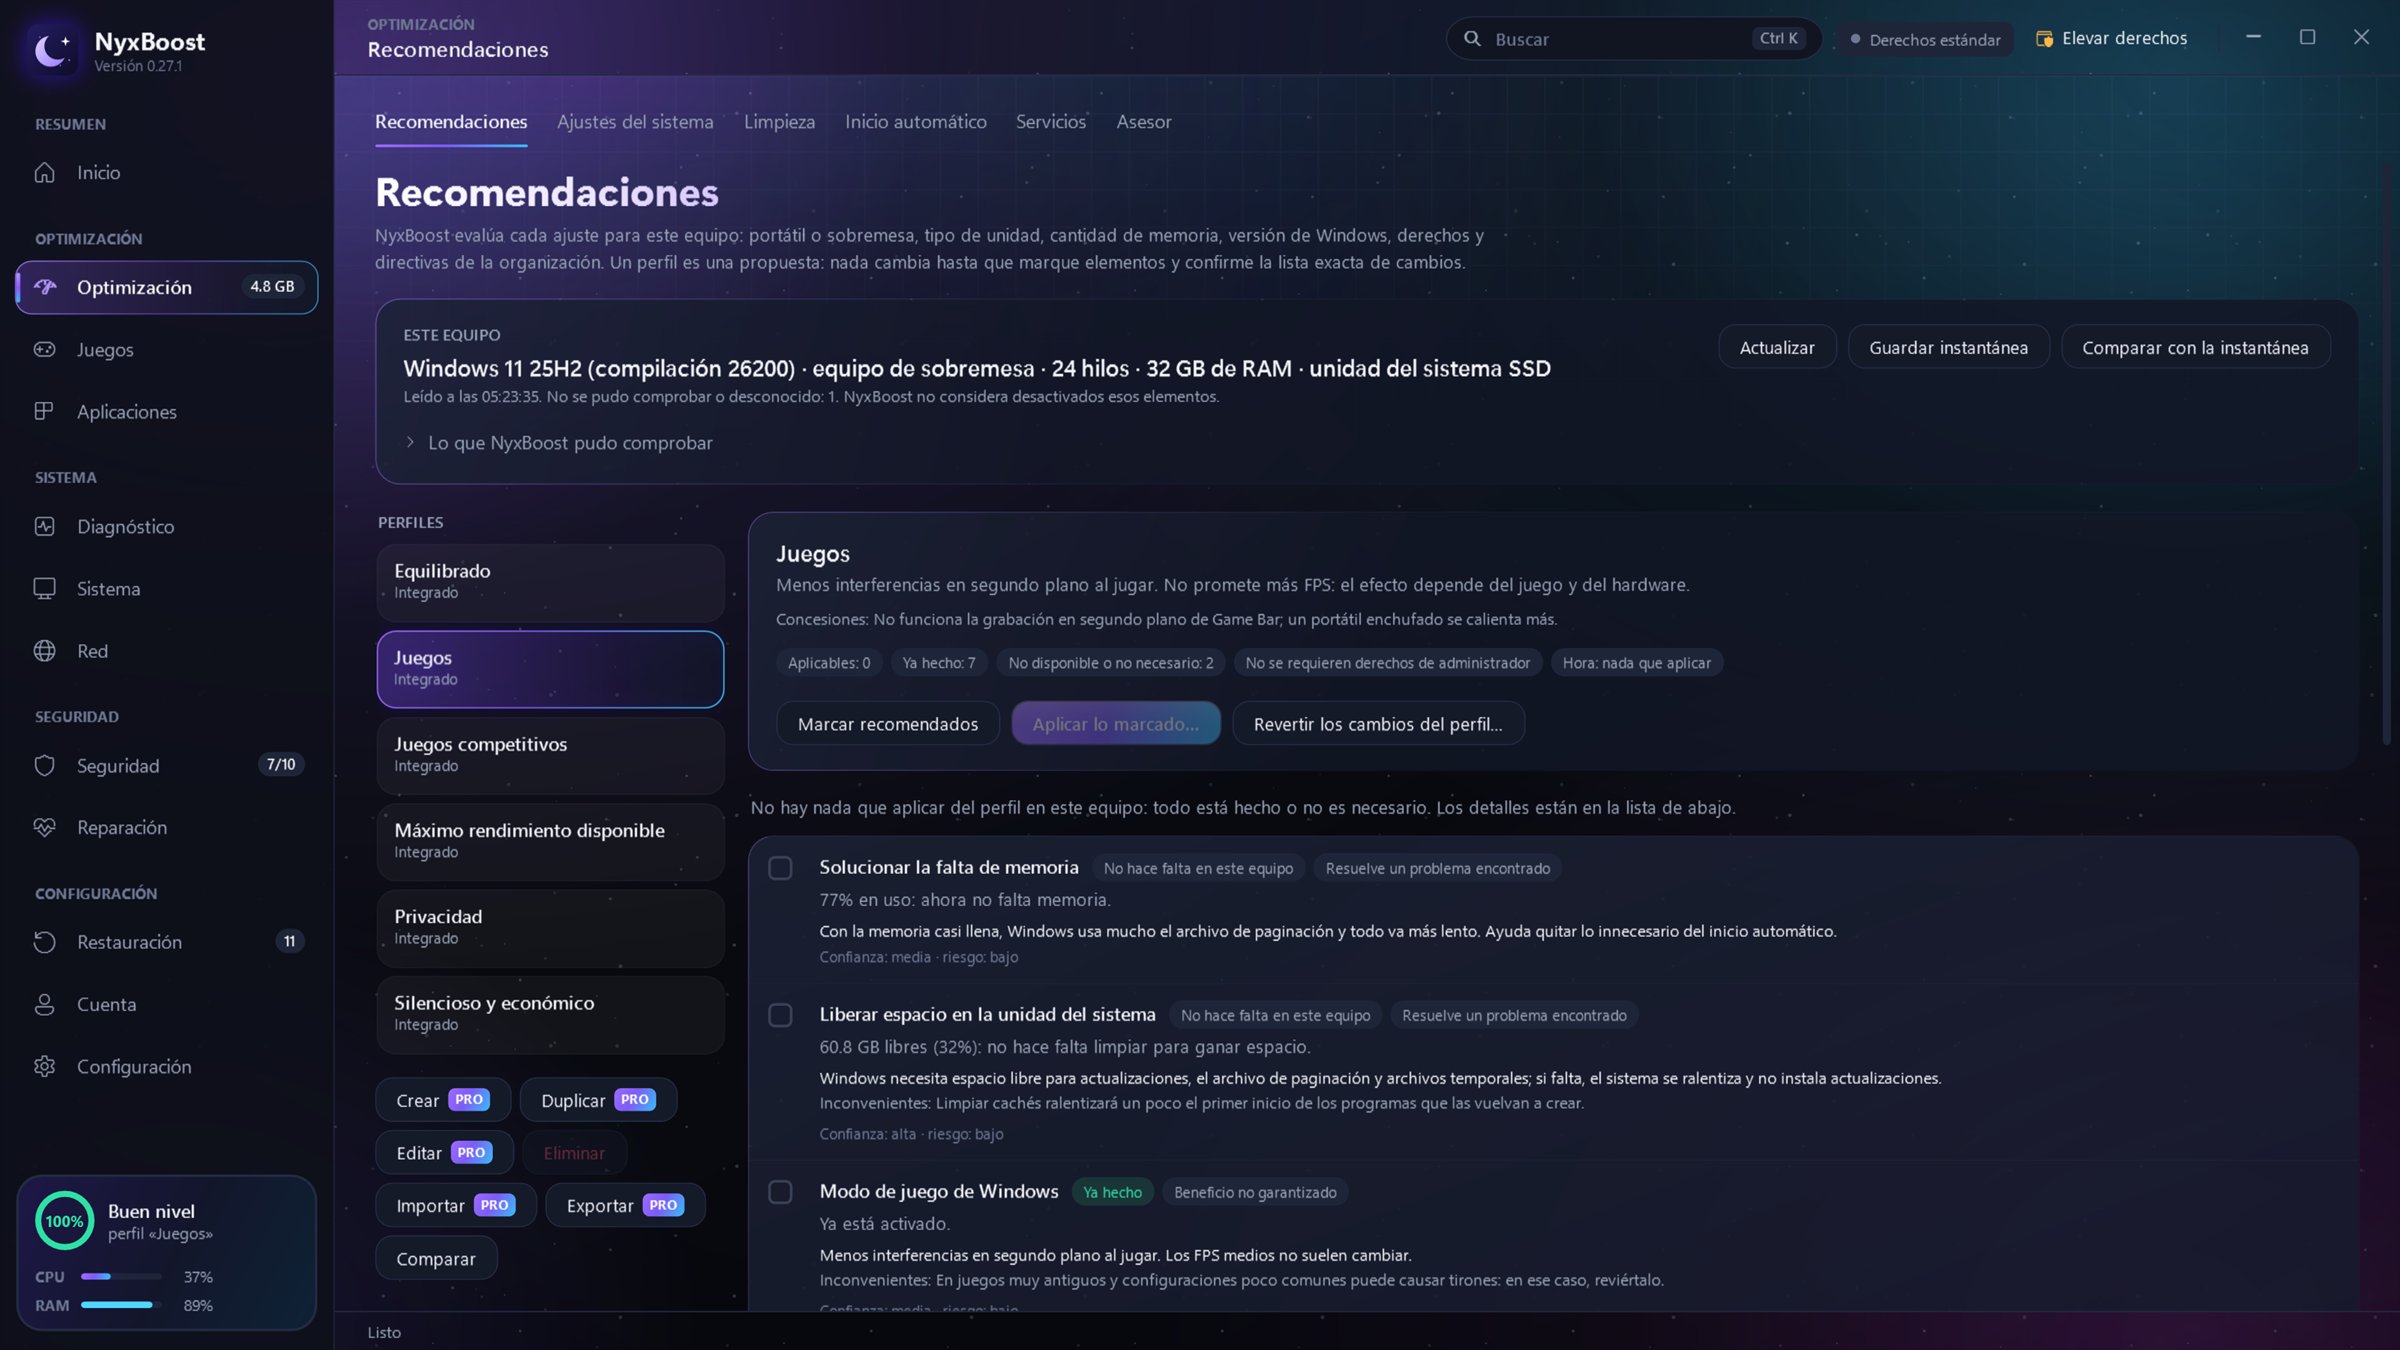
Task: Tick the Modo de juego de Windows checkbox
Action: (780, 1192)
